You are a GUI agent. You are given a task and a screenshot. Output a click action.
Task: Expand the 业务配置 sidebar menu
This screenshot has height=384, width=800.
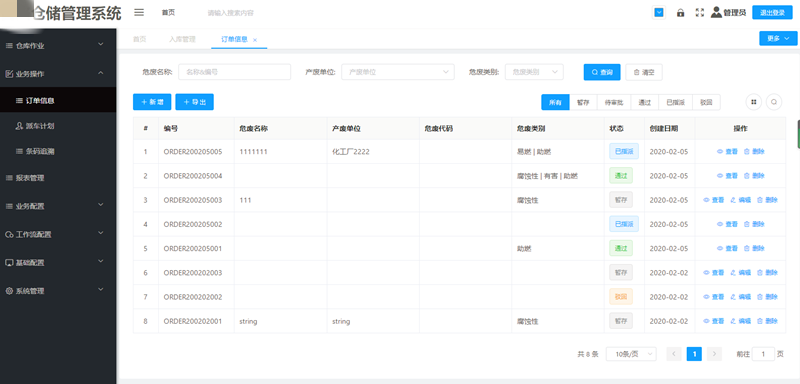58,206
